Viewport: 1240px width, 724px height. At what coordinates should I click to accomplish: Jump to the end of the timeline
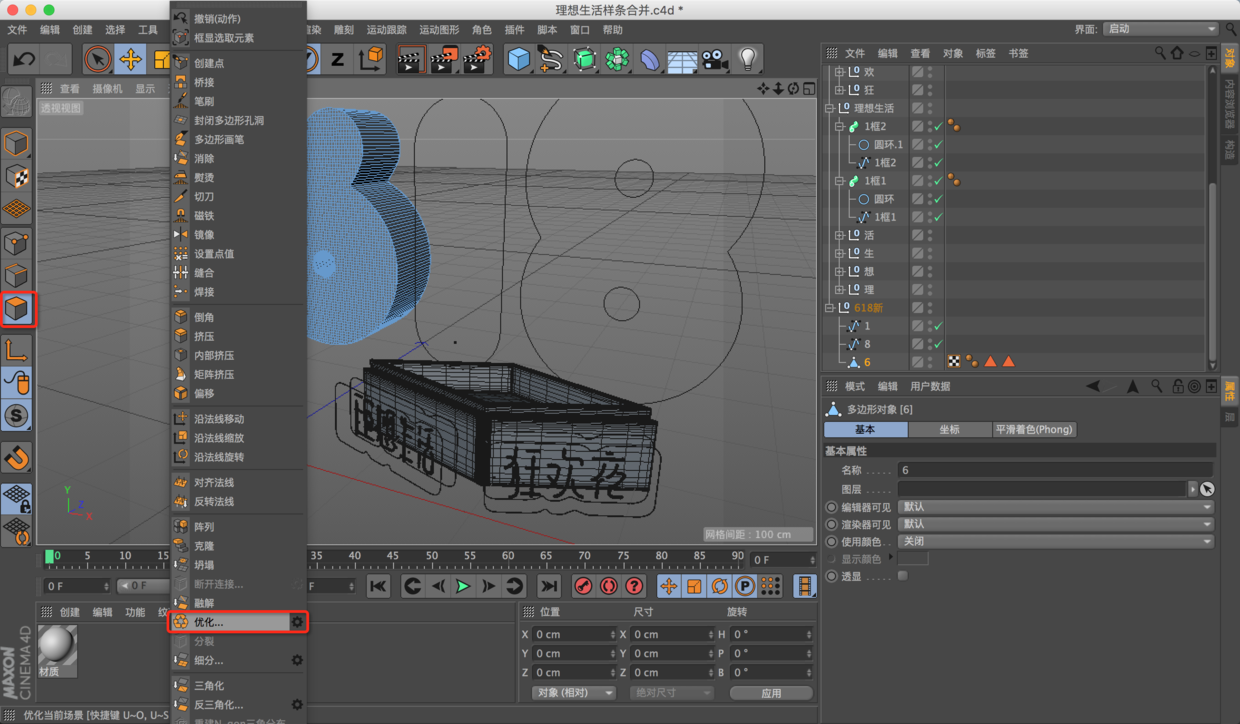coord(549,586)
